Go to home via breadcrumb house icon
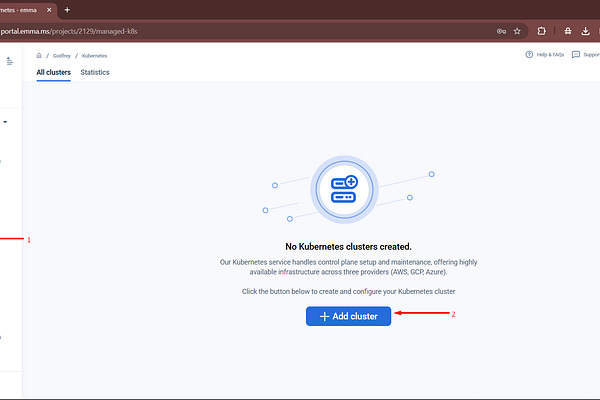The width and height of the screenshot is (600, 400). [x=39, y=56]
